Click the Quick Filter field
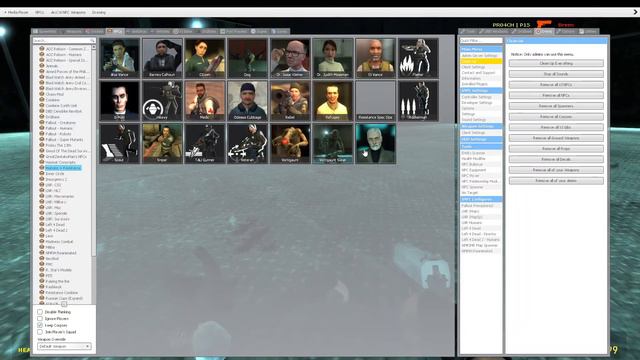 [x=481, y=40]
